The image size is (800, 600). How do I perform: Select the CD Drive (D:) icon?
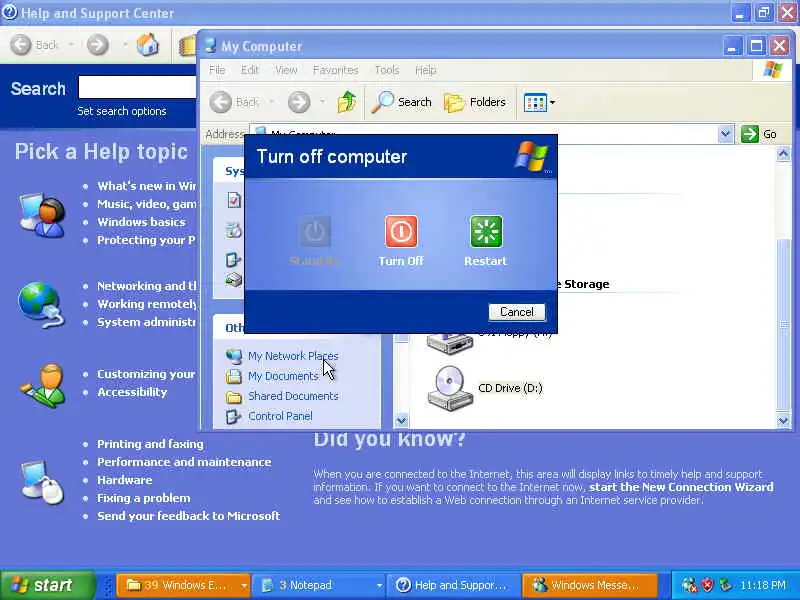pyautogui.click(x=449, y=388)
